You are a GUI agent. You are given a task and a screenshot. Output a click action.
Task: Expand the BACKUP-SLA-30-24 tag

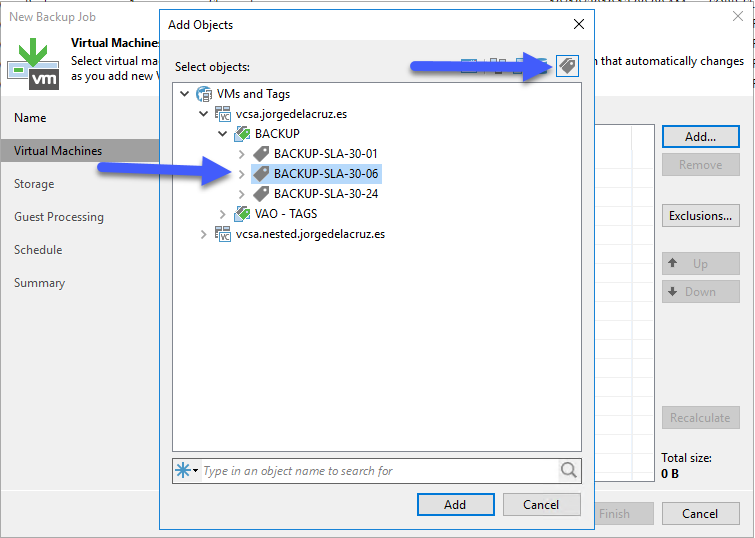tap(242, 194)
